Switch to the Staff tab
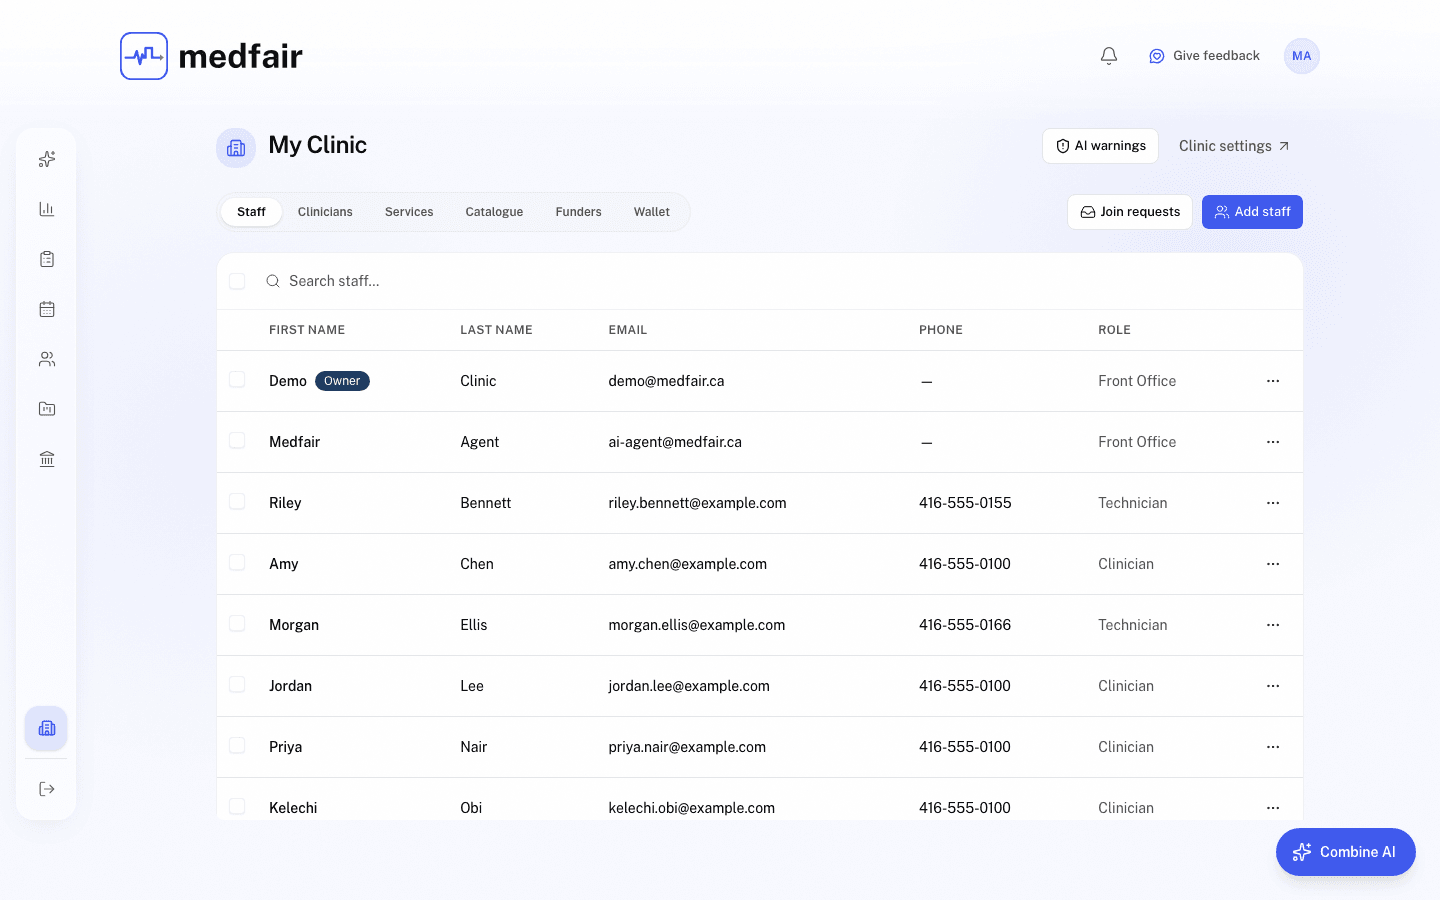 click(x=251, y=212)
